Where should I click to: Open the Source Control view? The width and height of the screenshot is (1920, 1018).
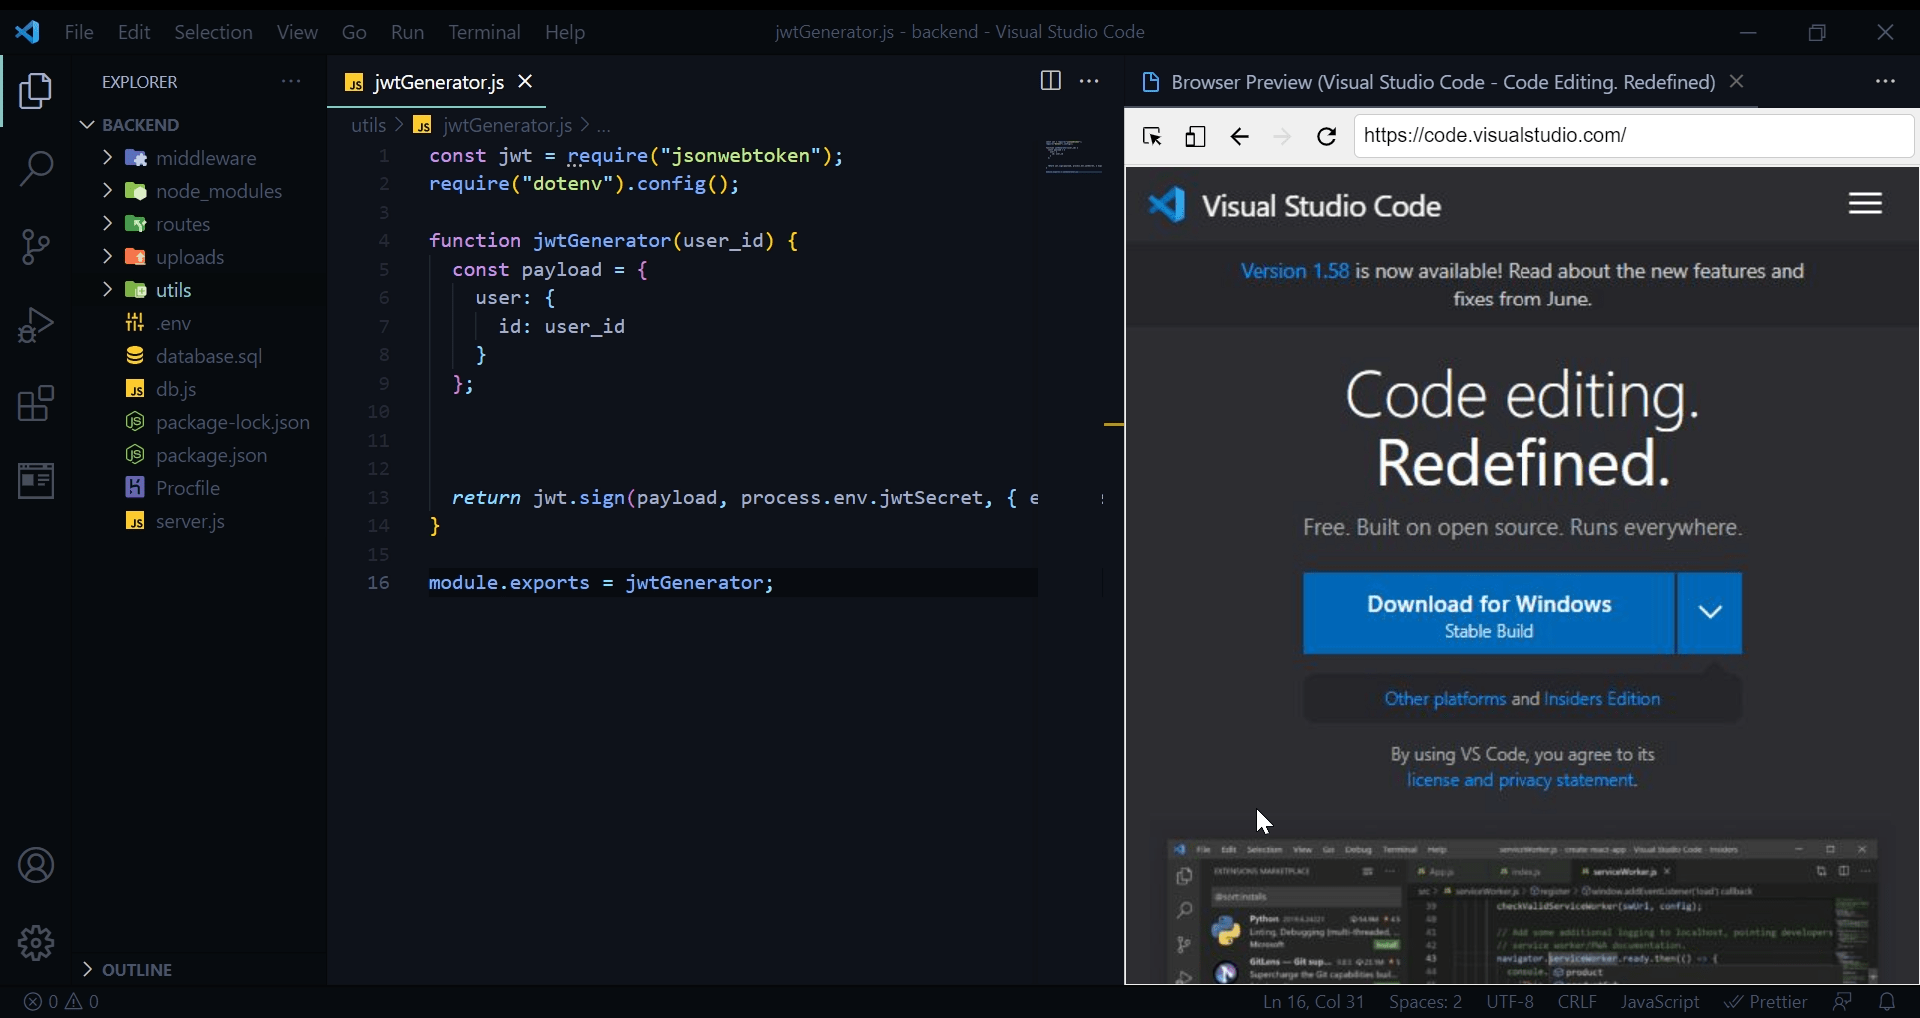tap(36, 246)
